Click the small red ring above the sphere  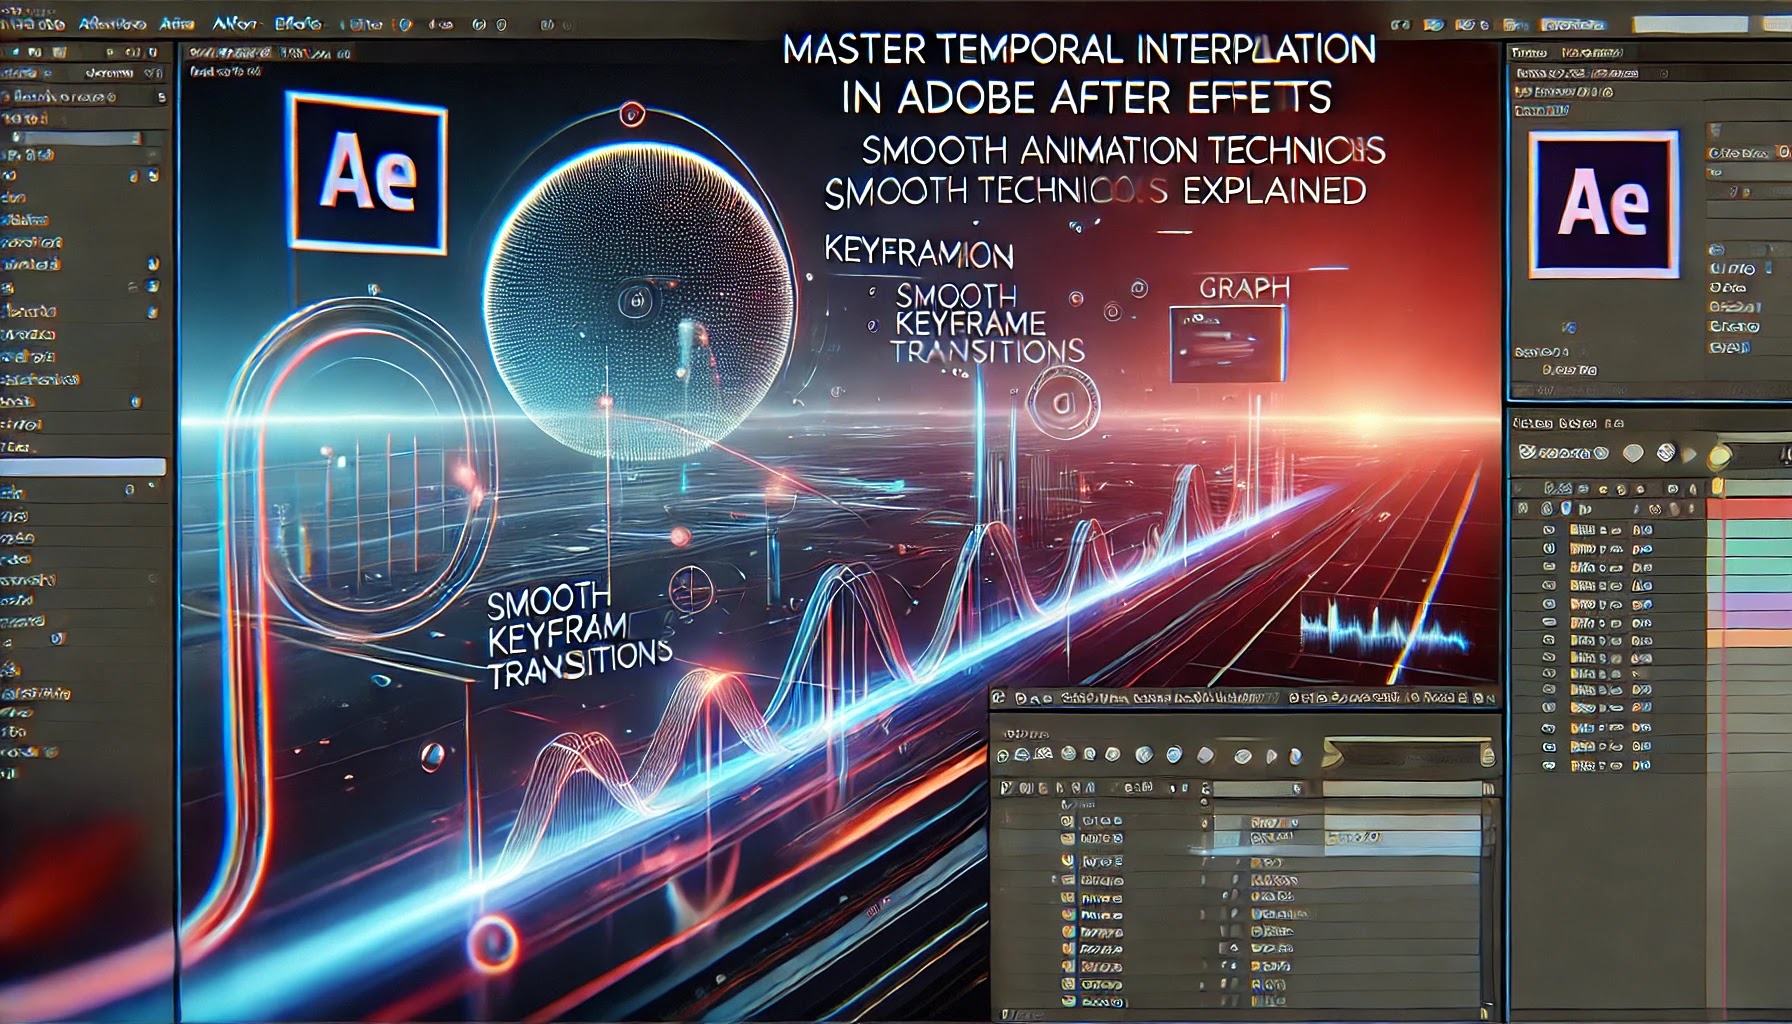click(x=632, y=114)
